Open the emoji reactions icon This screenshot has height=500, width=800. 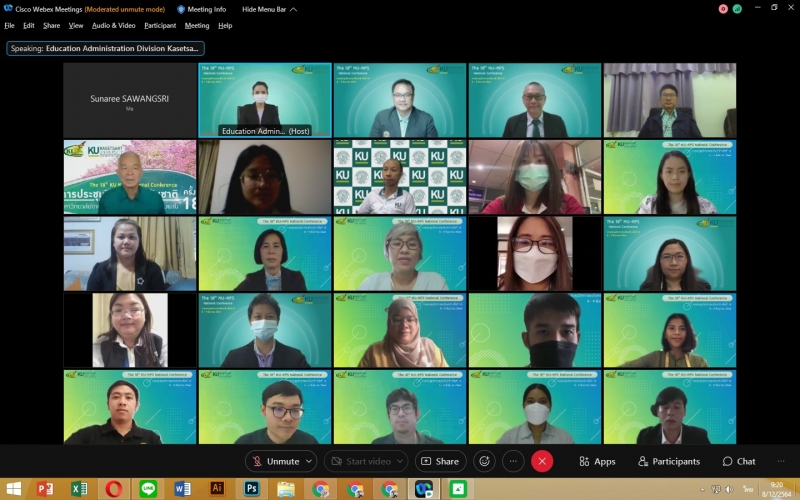(x=485, y=461)
